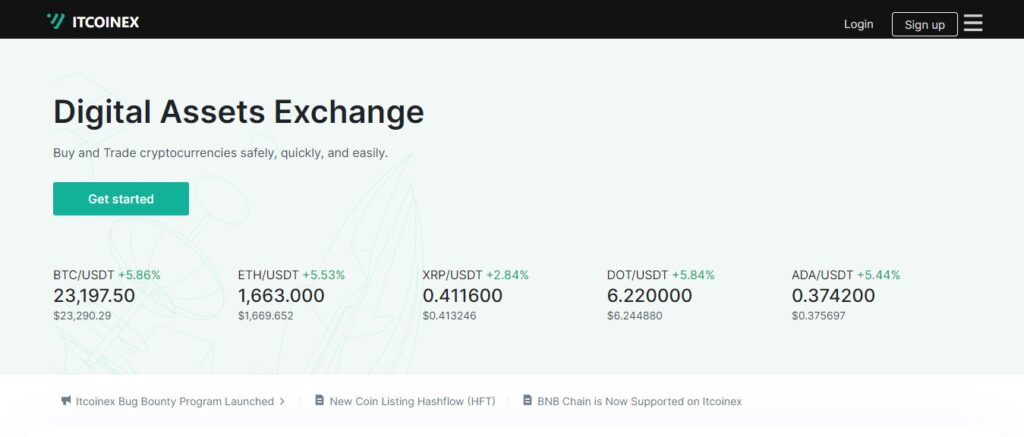Click the megaphone announcement icon

pyautogui.click(x=66, y=401)
